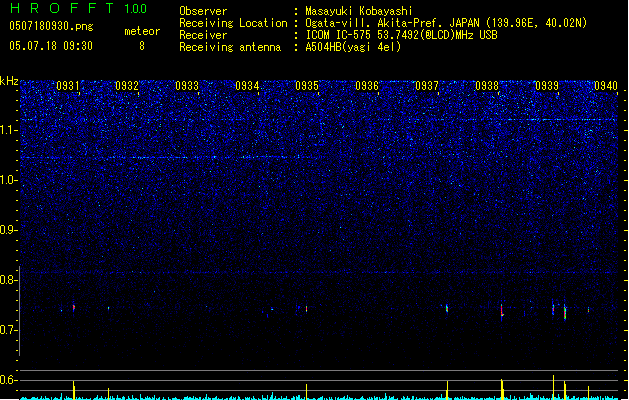
Task: Click the gray vertical bar beside the 0.8 kHz label
Action: coord(19,310)
